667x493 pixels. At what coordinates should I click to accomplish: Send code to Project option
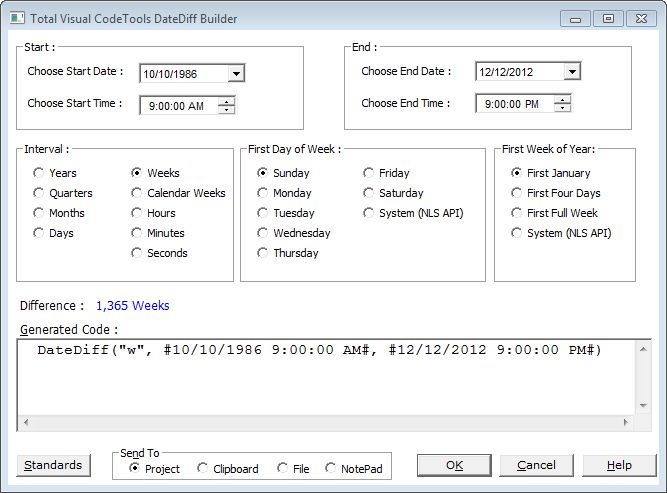(154, 469)
